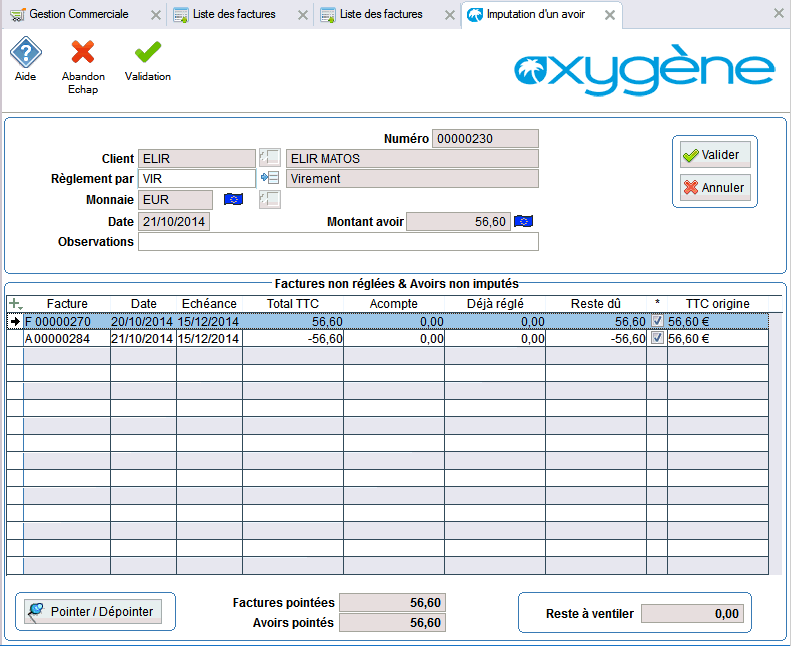Click the EU flag beside Montant avoir
This screenshot has width=791, height=646.
point(523,221)
